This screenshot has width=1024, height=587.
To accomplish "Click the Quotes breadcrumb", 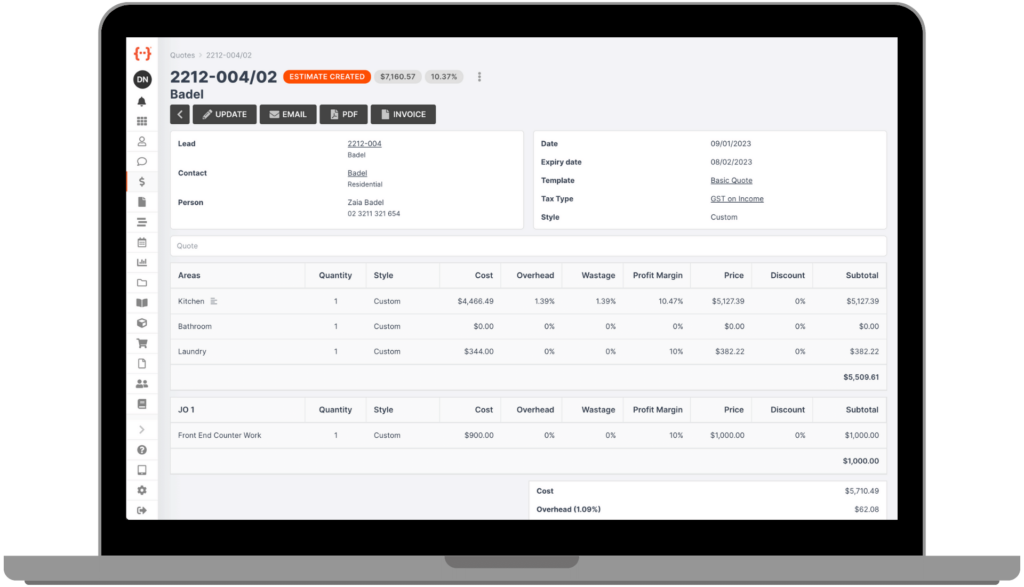I will [182, 56].
